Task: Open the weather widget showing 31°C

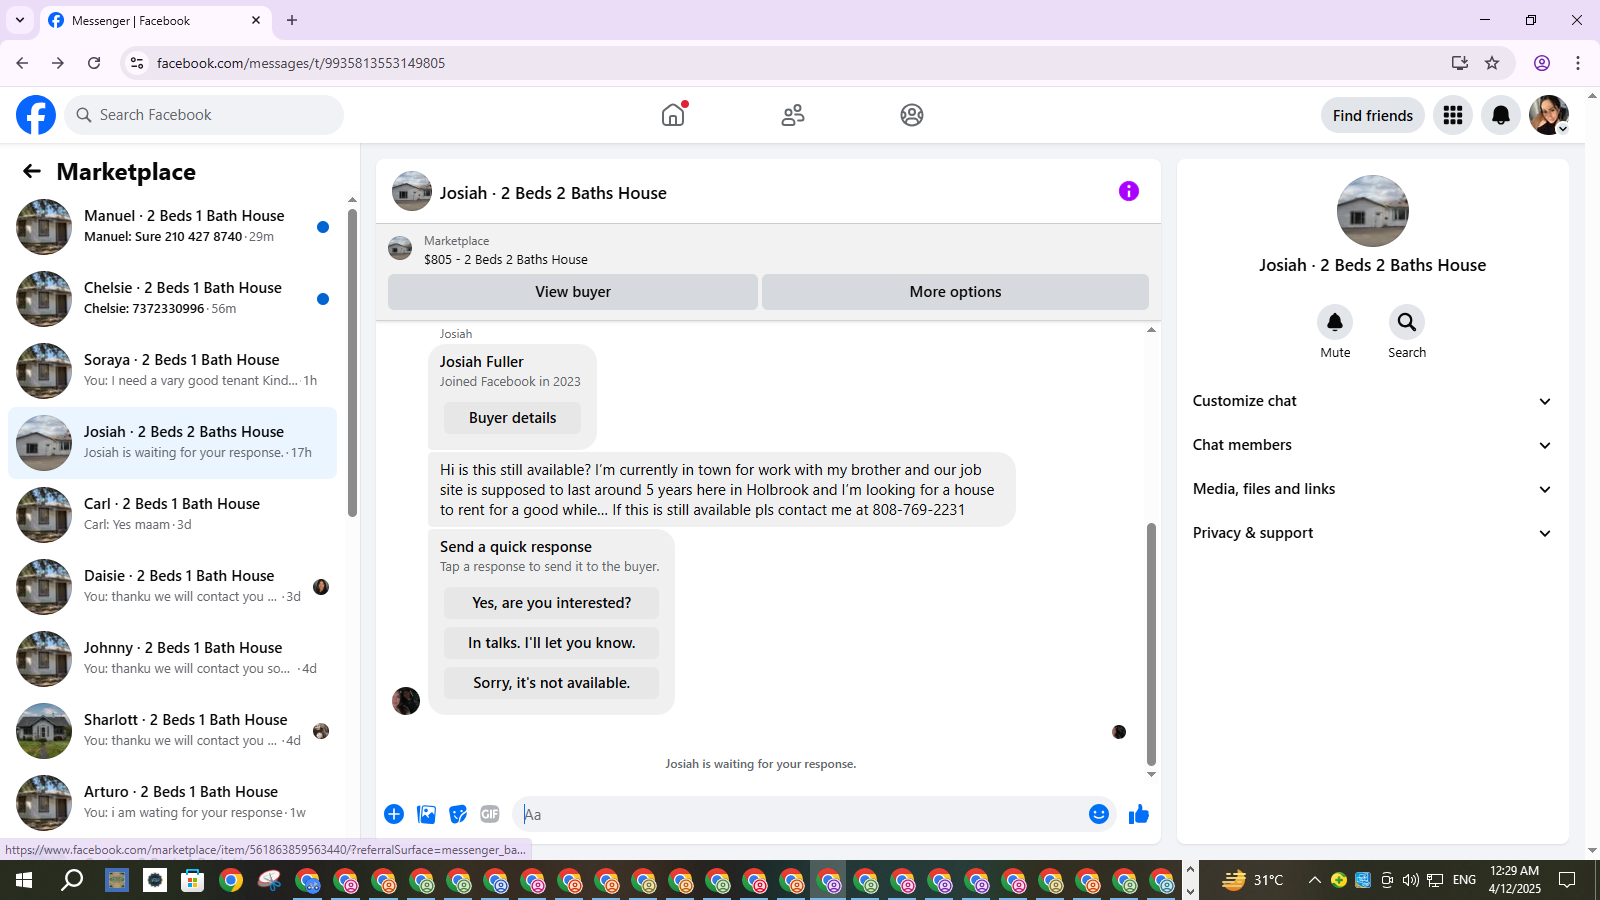Action: pos(1253,880)
